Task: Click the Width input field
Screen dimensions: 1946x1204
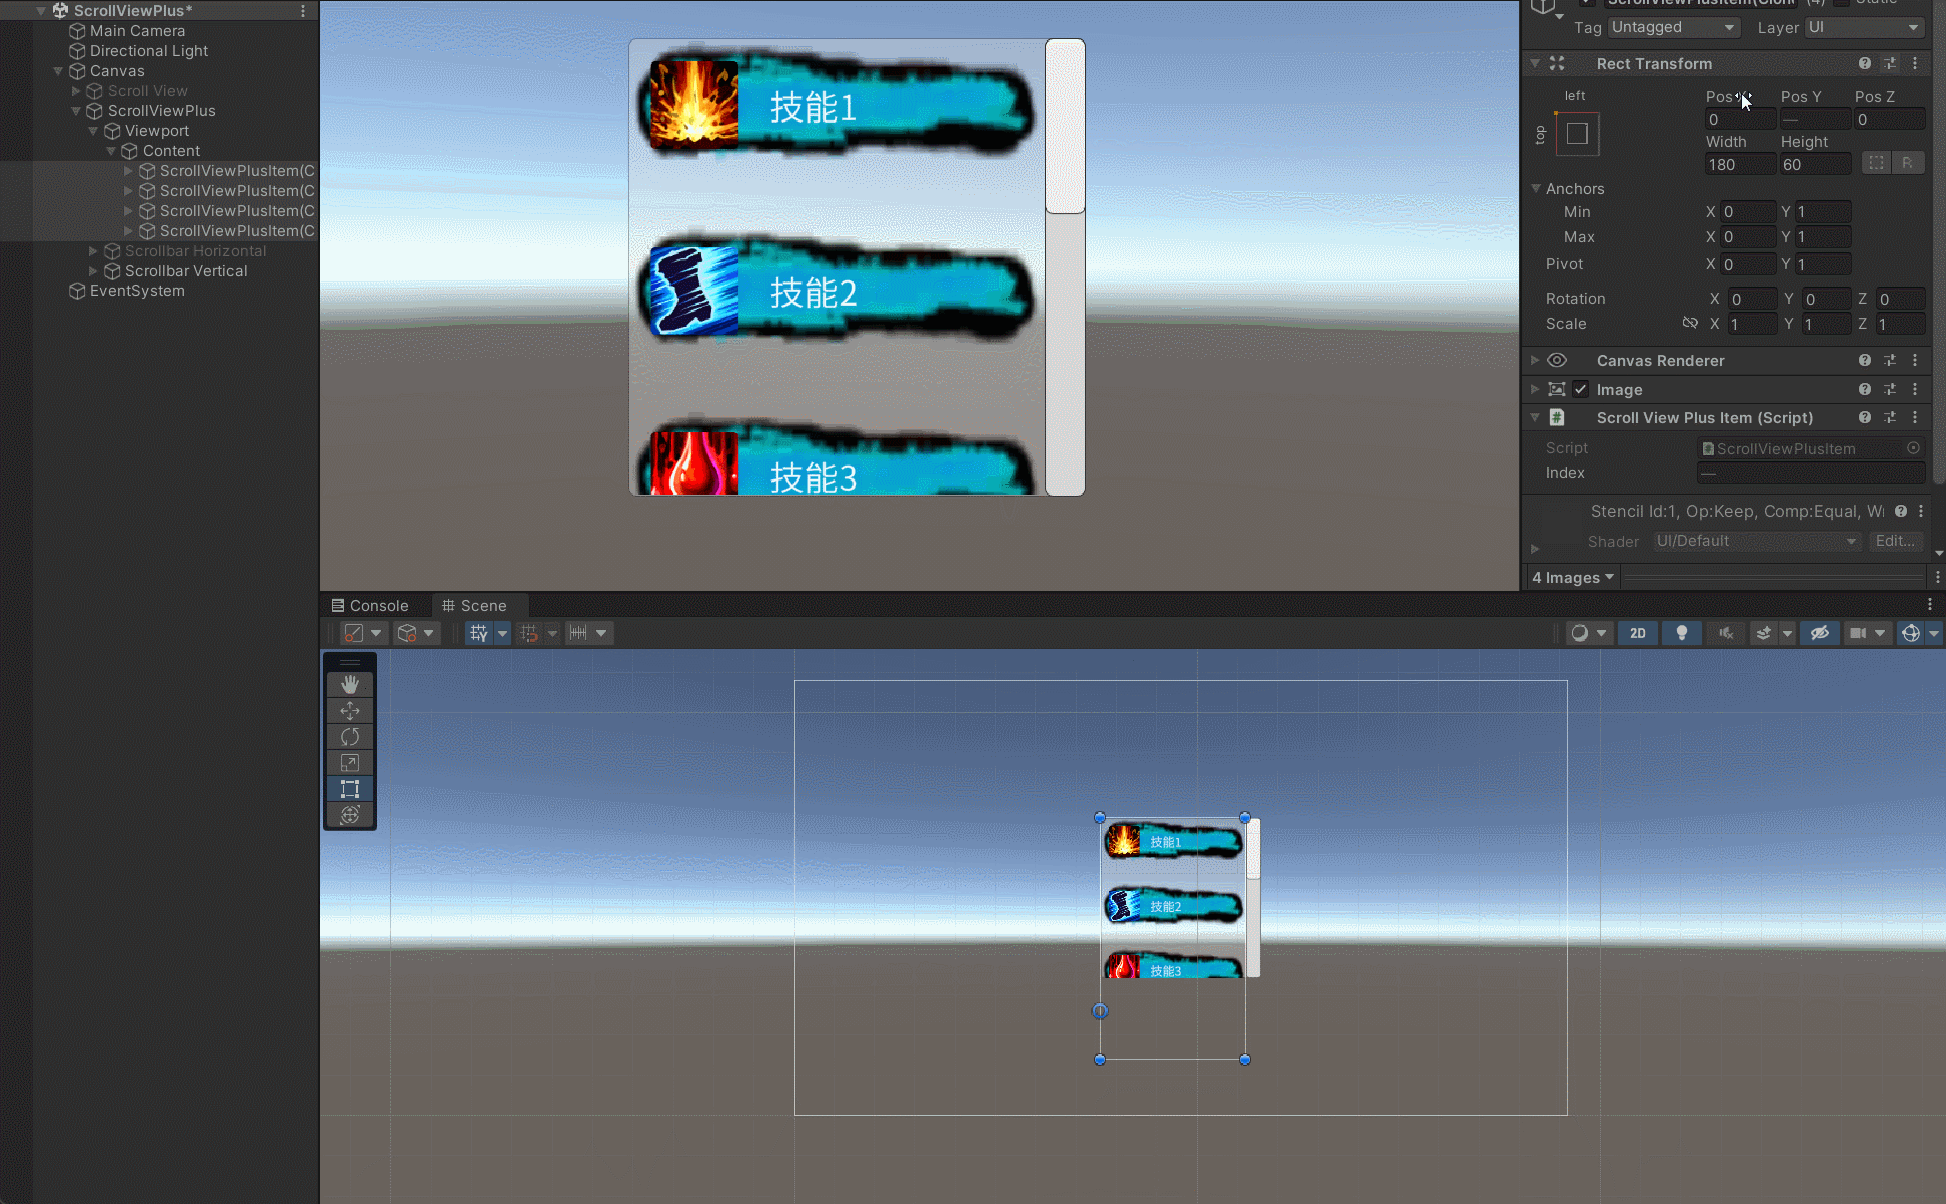Action: [1739, 165]
